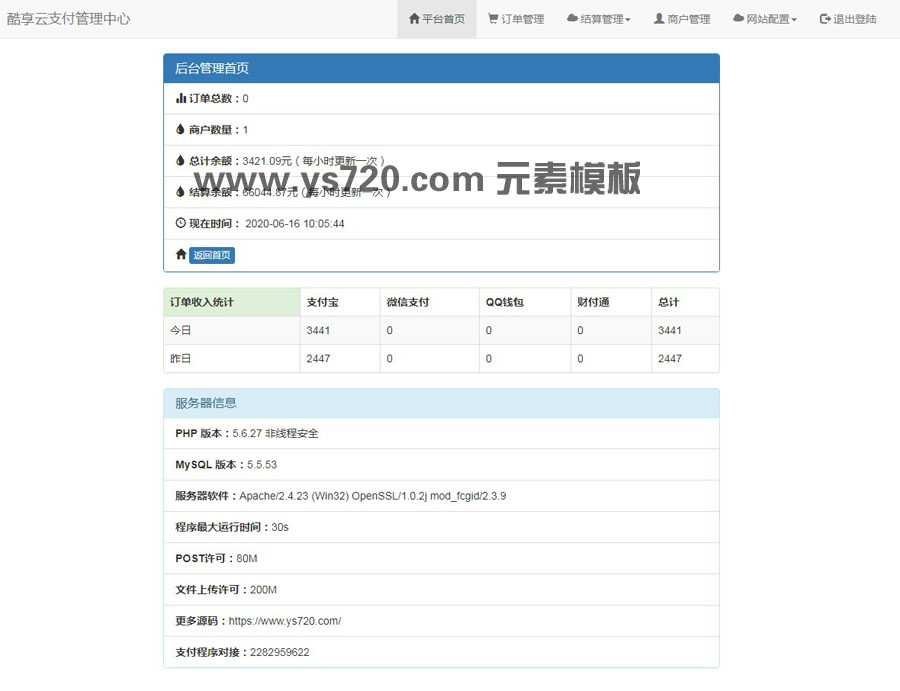Click the cloud icon beside 网站配置
Screen dimensions: 900x691
coord(738,18)
